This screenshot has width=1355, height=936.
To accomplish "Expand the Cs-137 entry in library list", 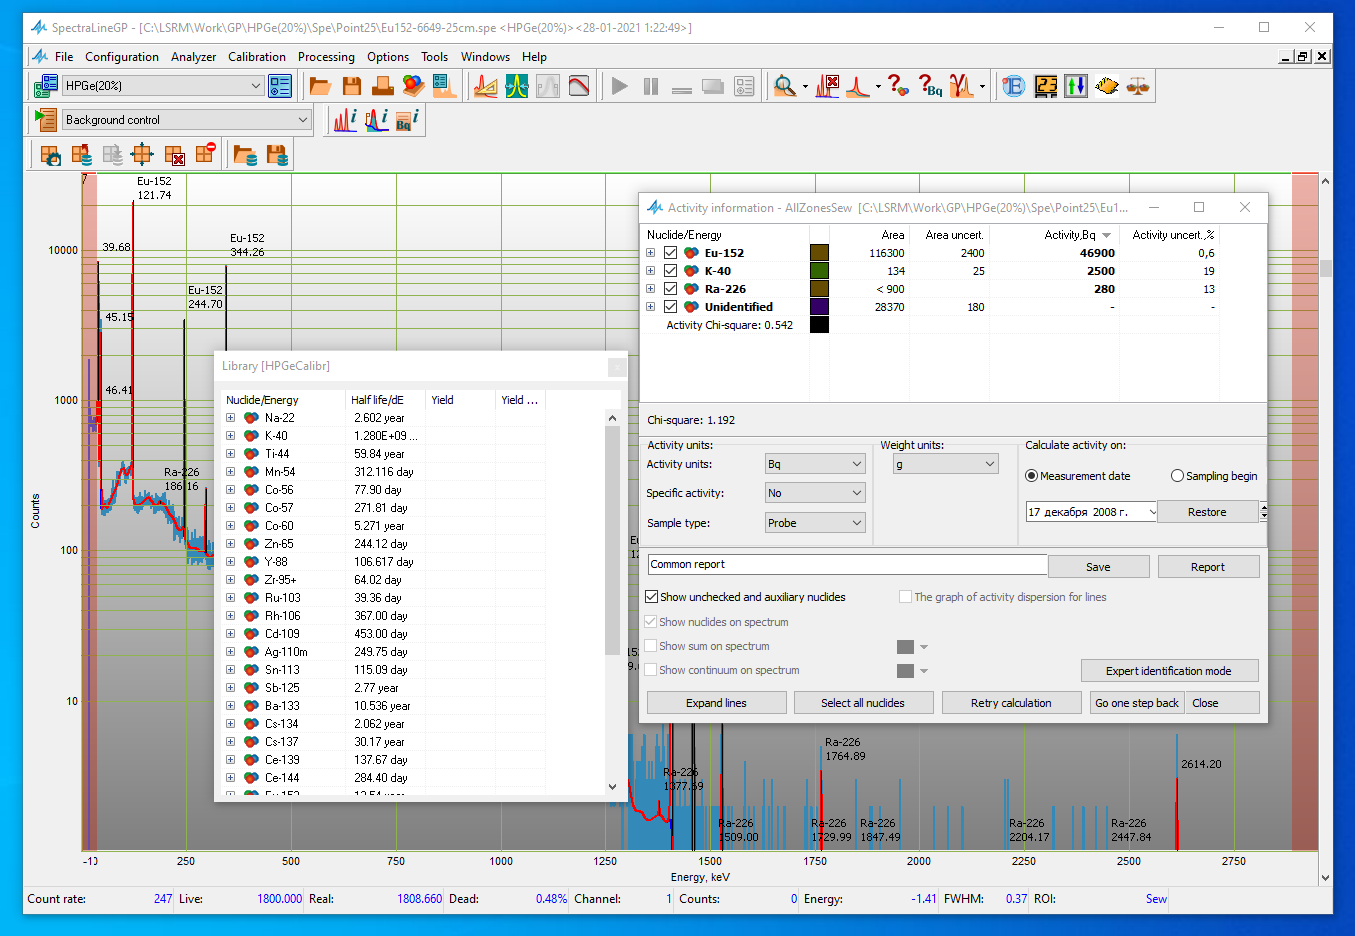I will pos(230,742).
